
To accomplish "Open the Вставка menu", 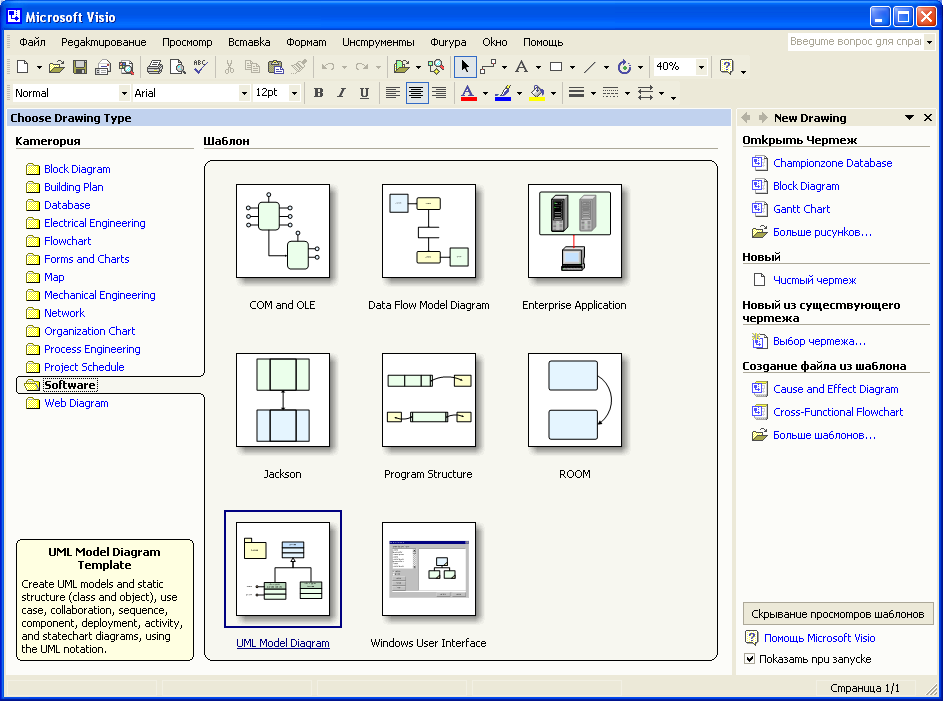I will [x=249, y=42].
